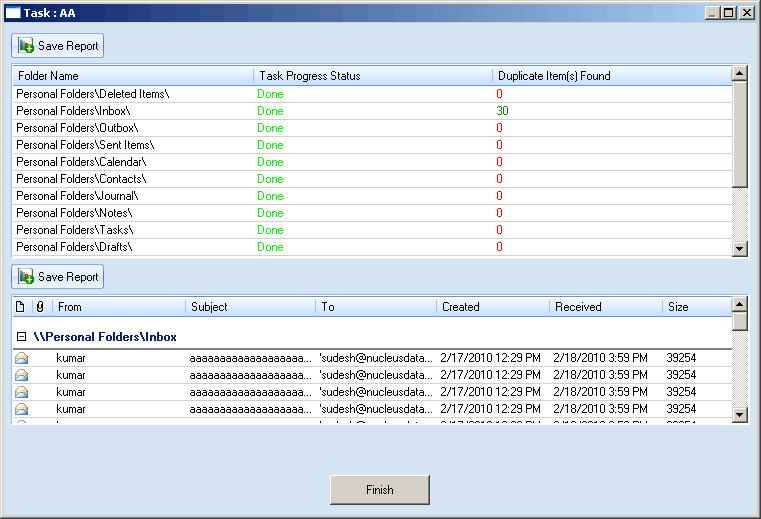Click the second email envelope icon

click(x=21, y=375)
